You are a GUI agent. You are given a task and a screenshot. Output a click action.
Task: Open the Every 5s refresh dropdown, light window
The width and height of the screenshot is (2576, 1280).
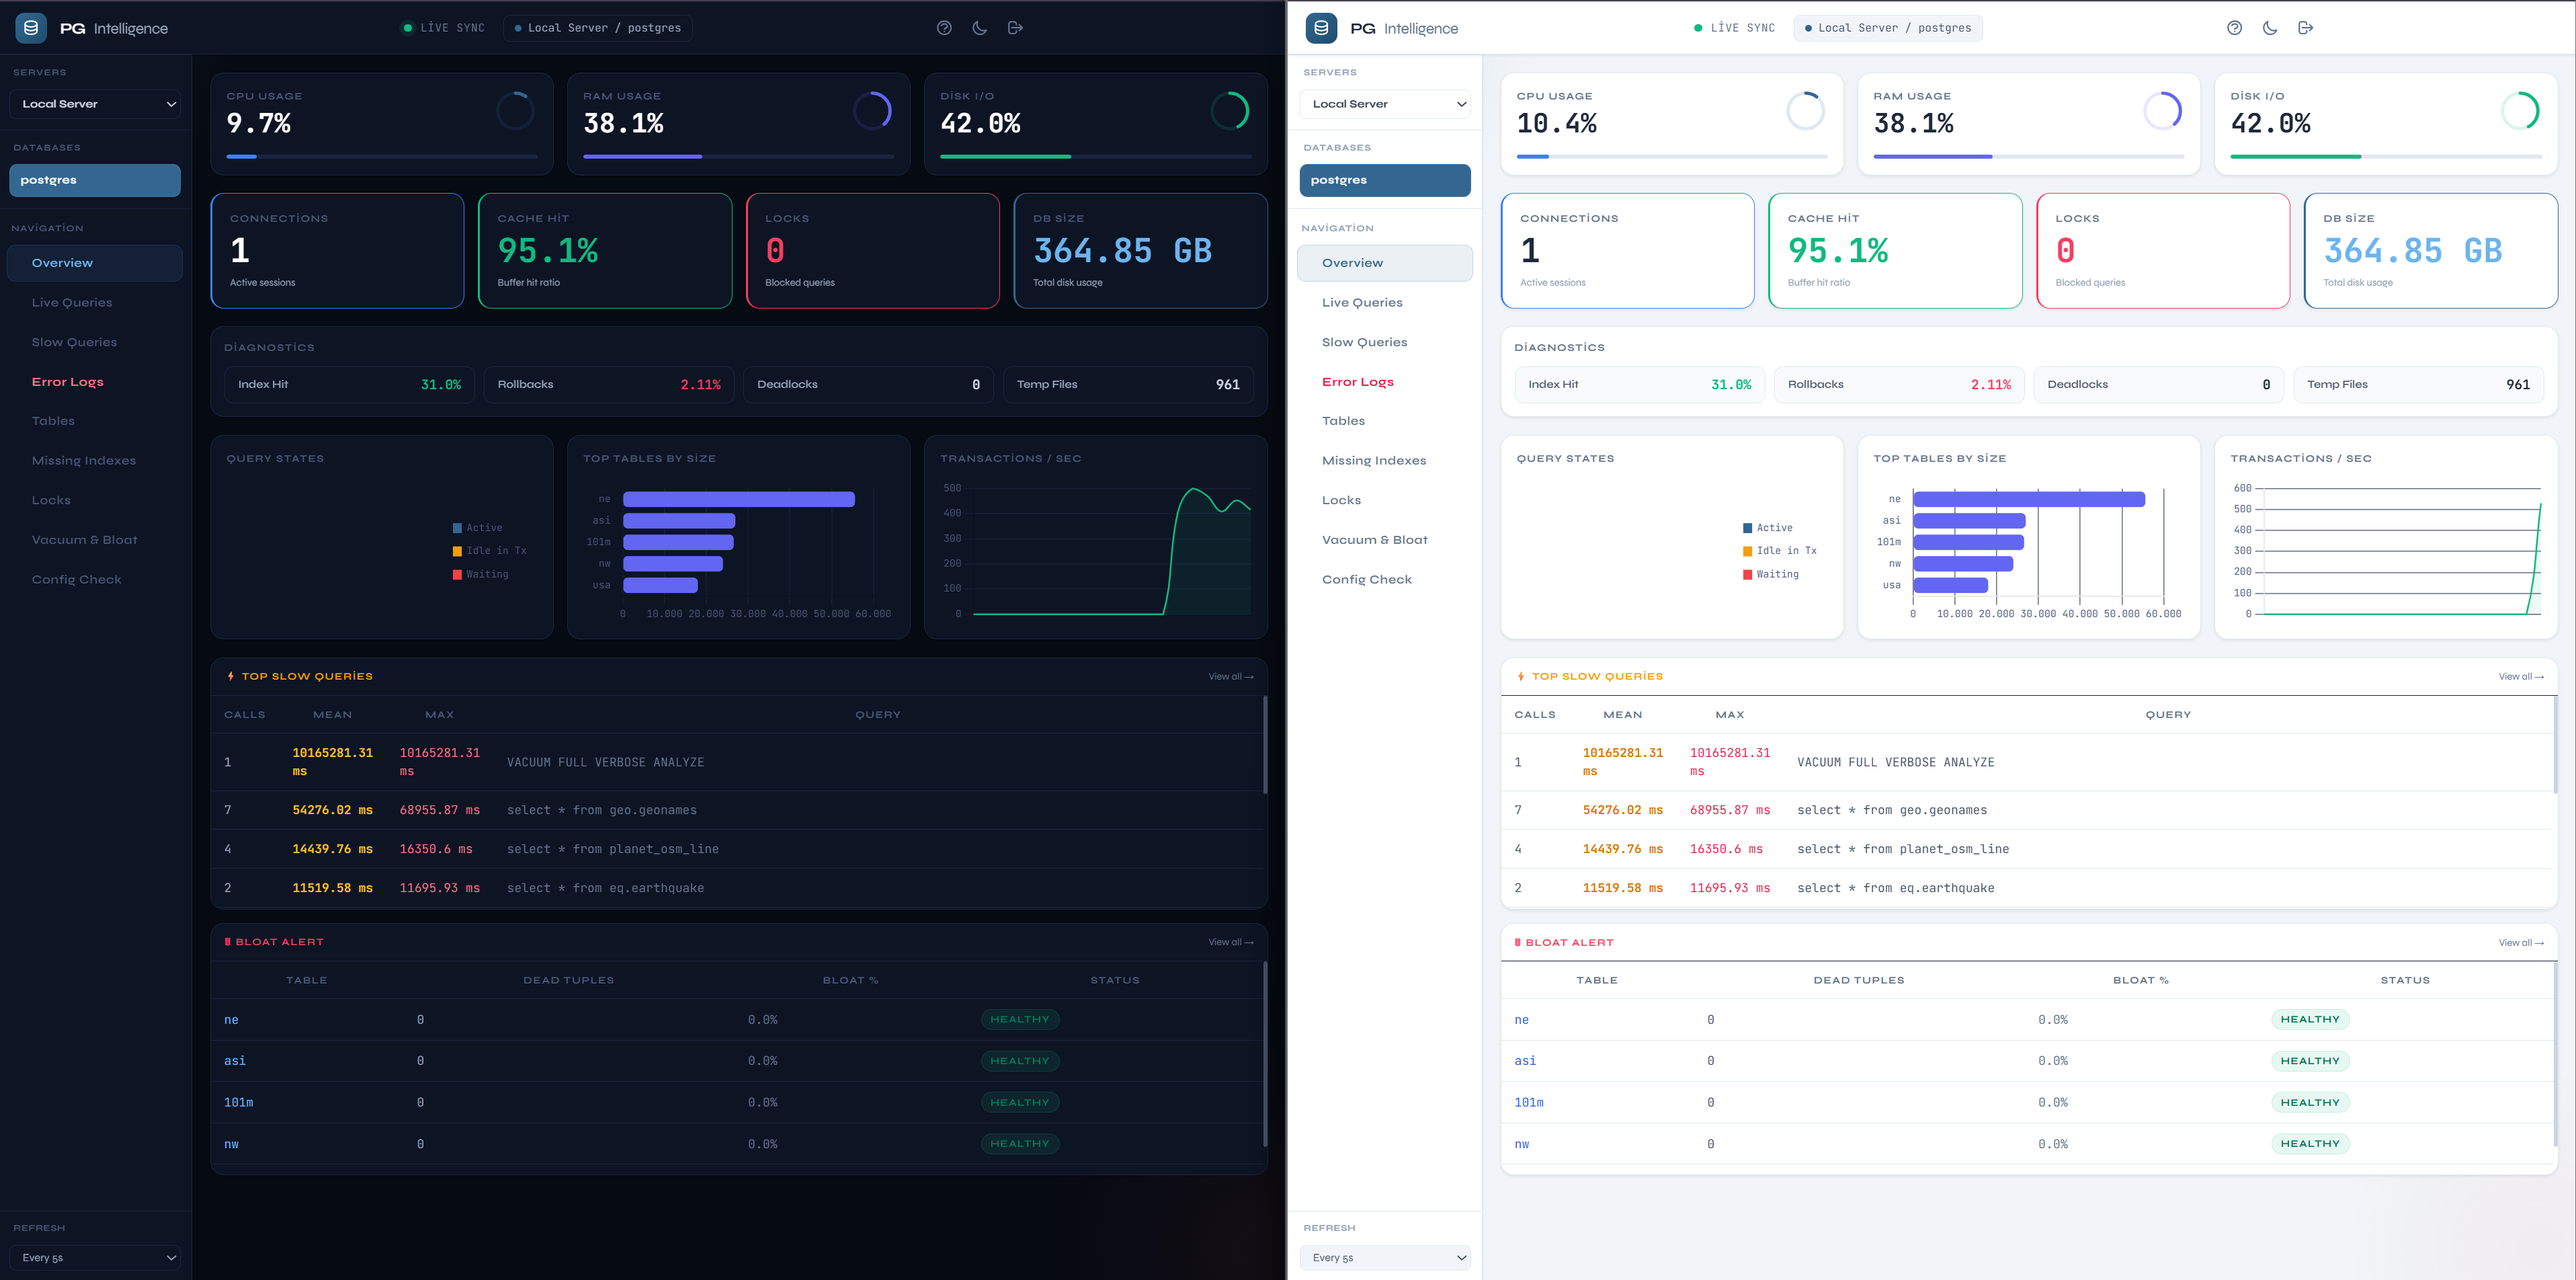pos(1385,1257)
